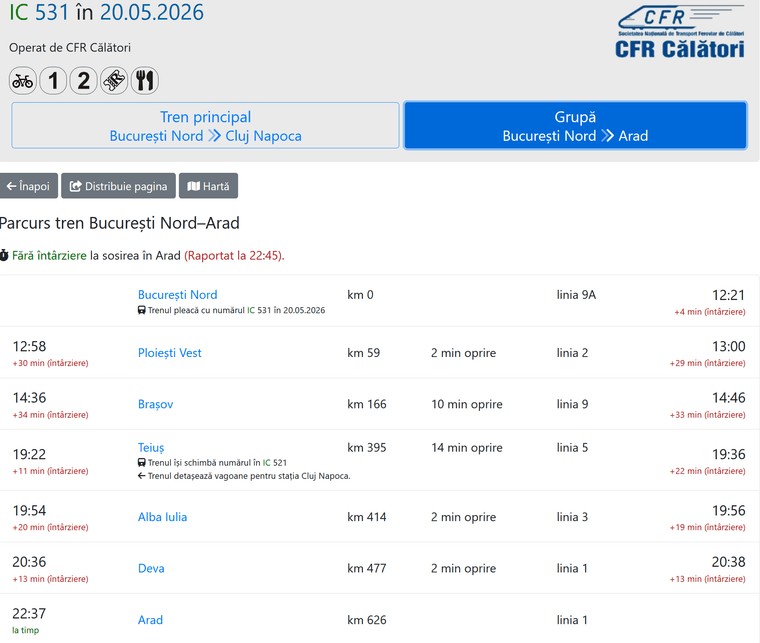Click 'km 477' distance text
This screenshot has width=760, height=643.
(x=367, y=568)
